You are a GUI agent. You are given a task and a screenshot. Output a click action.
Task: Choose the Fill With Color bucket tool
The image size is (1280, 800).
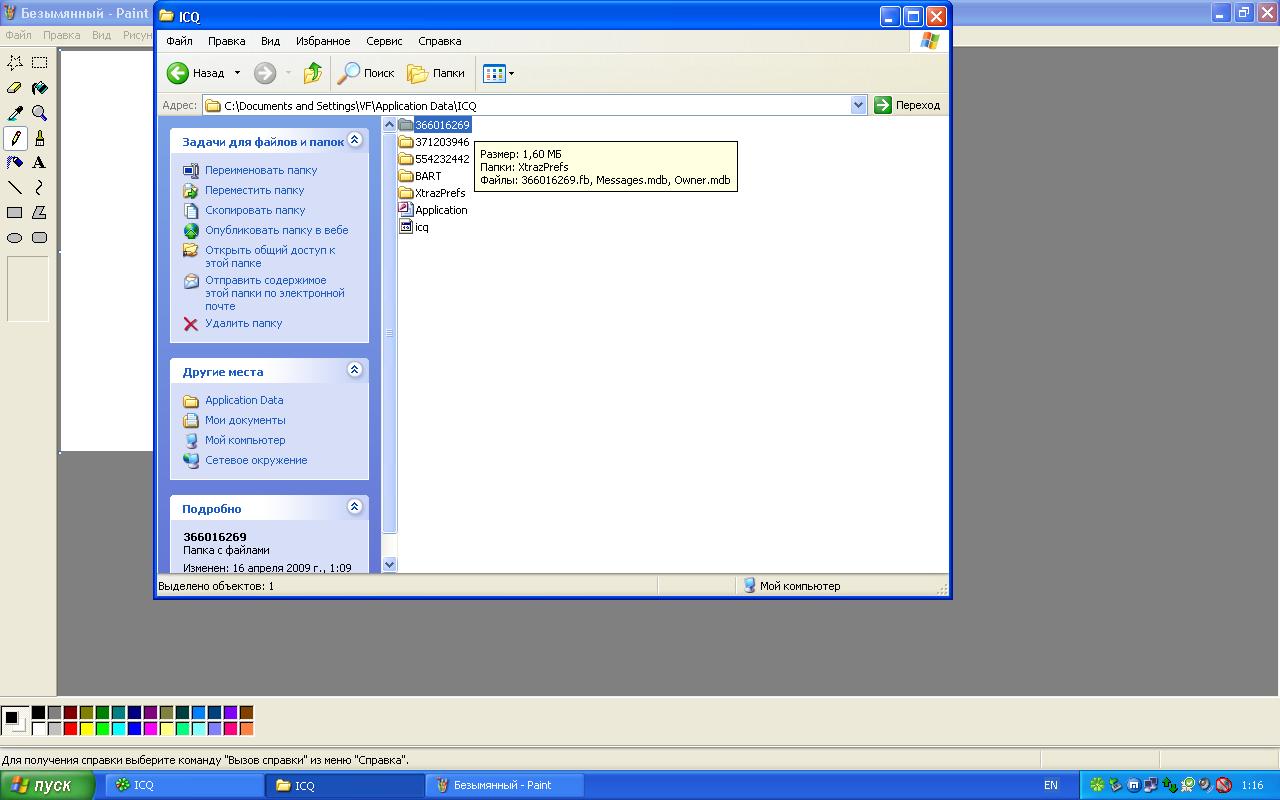point(40,88)
